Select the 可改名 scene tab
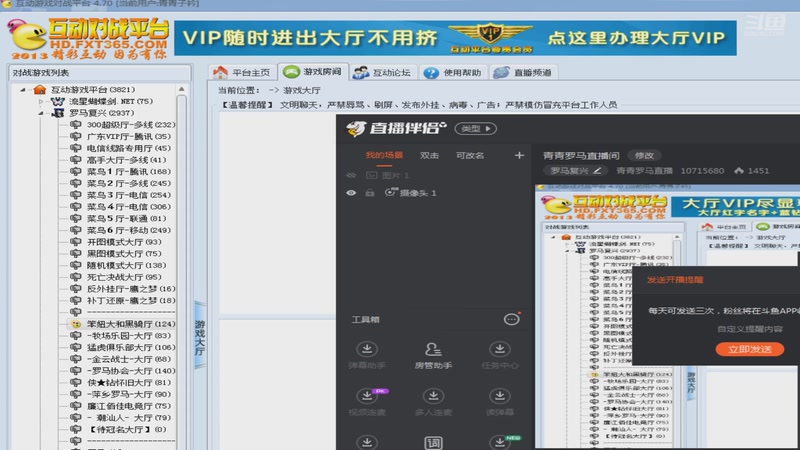This screenshot has height=450, width=800. (x=470, y=155)
